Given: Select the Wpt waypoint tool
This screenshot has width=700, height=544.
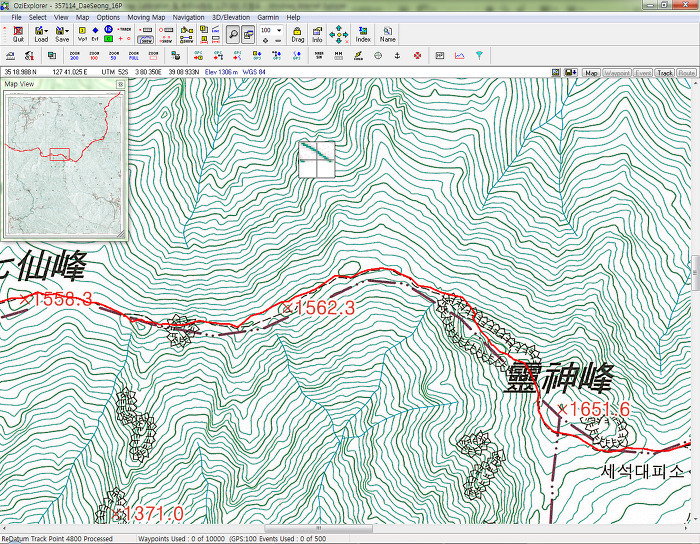Looking at the screenshot, I should click(82, 34).
